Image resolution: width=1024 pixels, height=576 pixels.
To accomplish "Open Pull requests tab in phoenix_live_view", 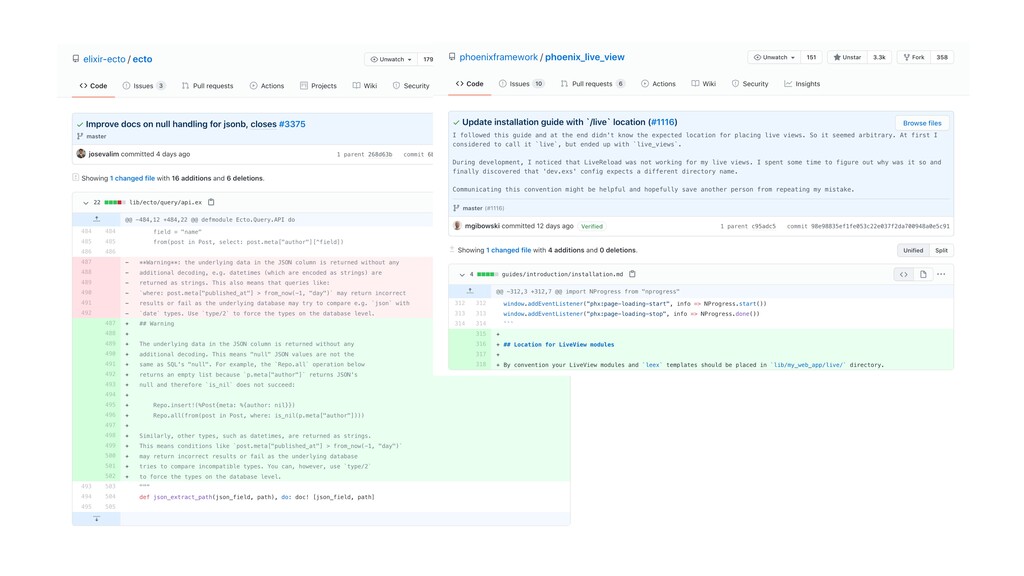I will [x=592, y=84].
